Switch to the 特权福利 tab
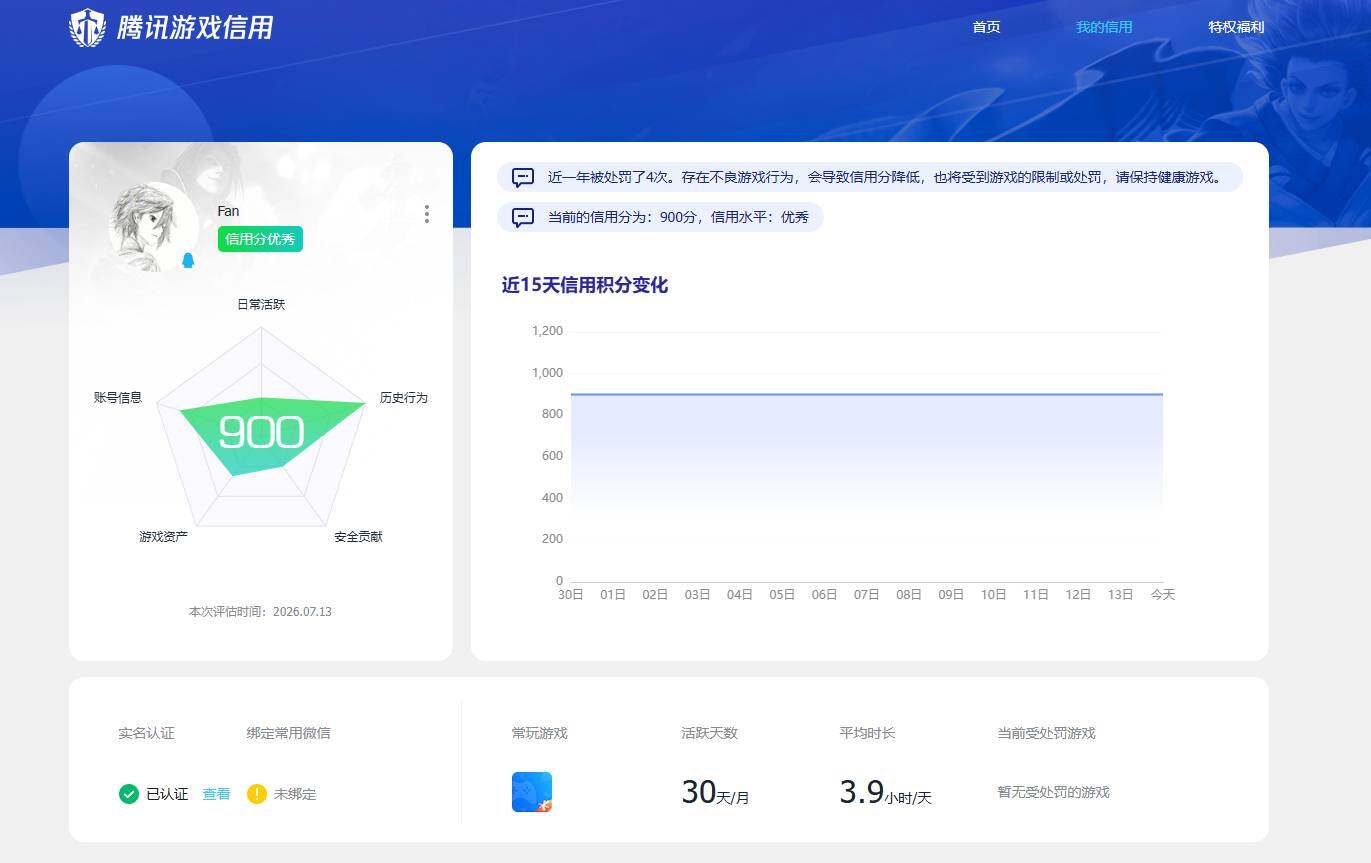The height and width of the screenshot is (863, 1371). pos(1236,27)
